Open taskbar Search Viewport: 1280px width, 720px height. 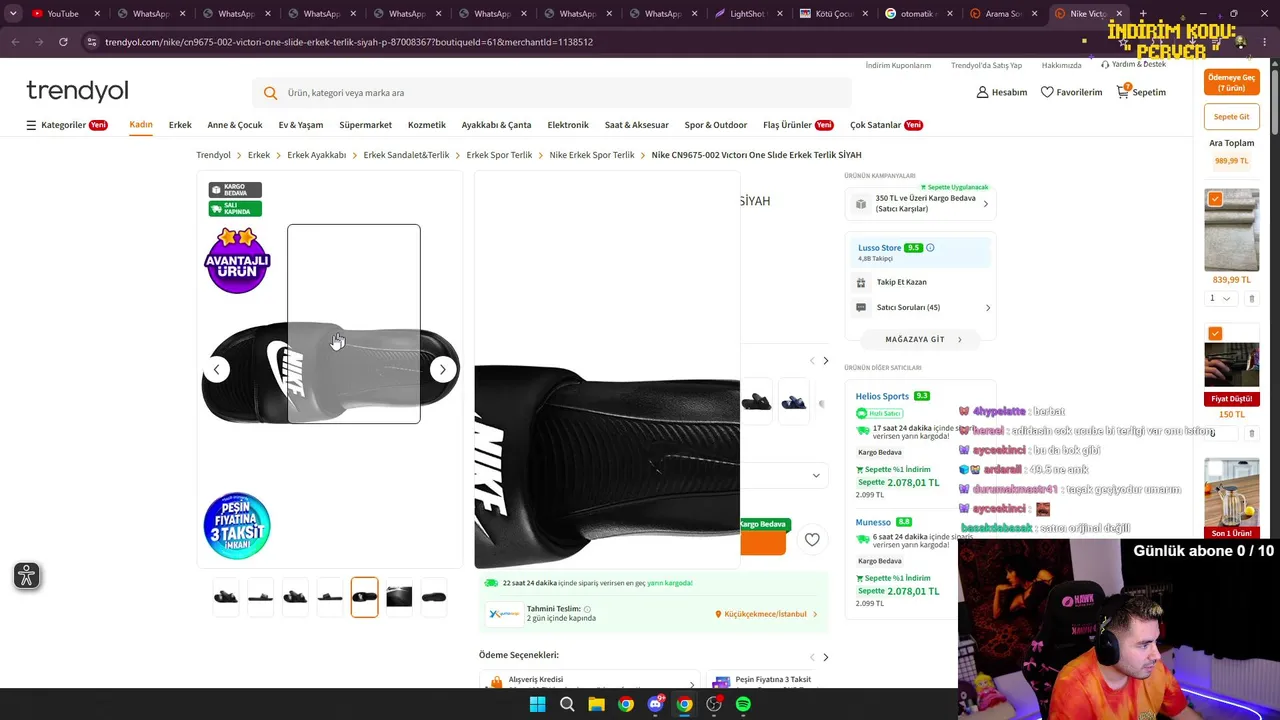[x=567, y=704]
